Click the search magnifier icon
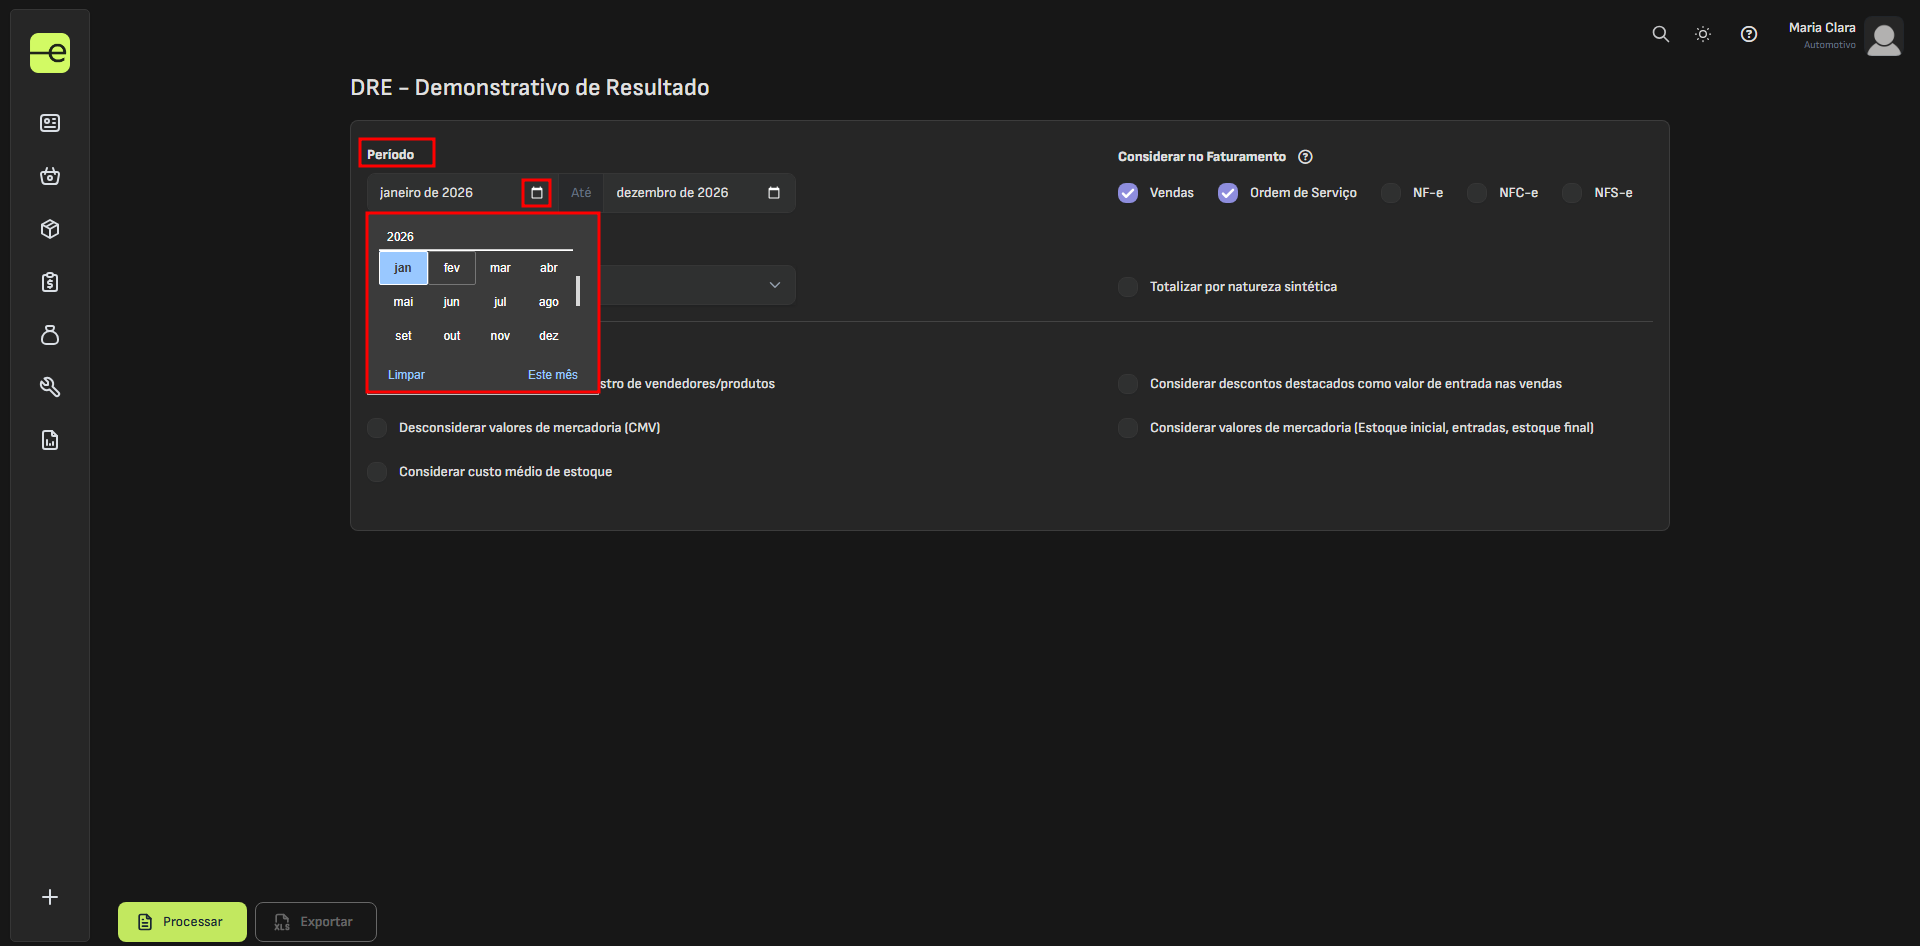 [1660, 34]
